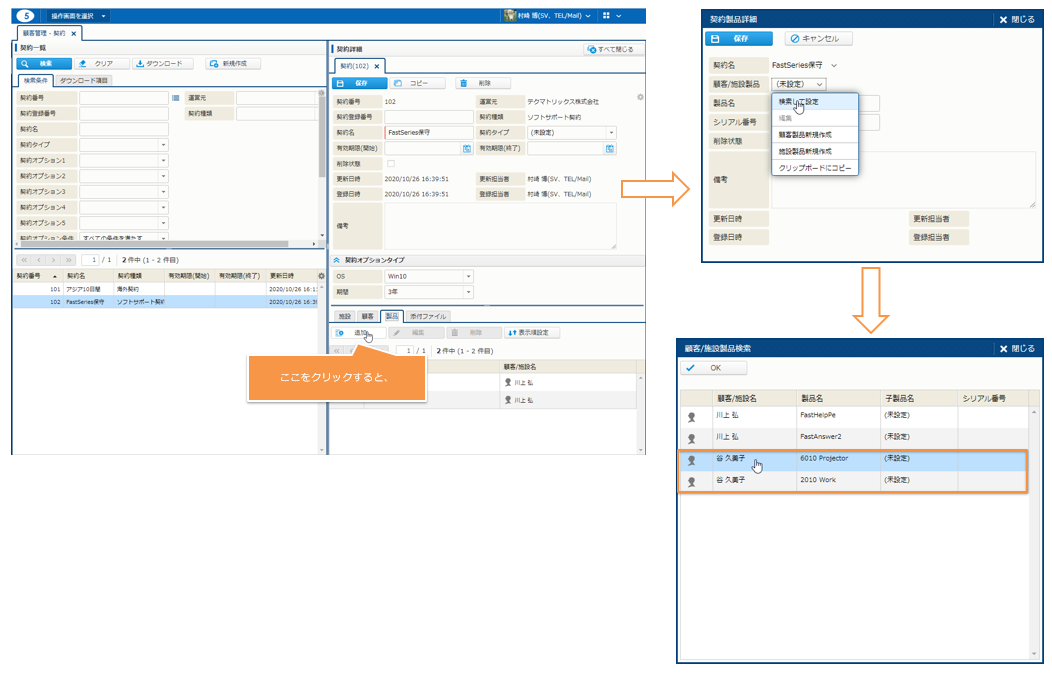
Task: Toggle the 削除状態 checkbox in contract details
Action: pos(391,163)
